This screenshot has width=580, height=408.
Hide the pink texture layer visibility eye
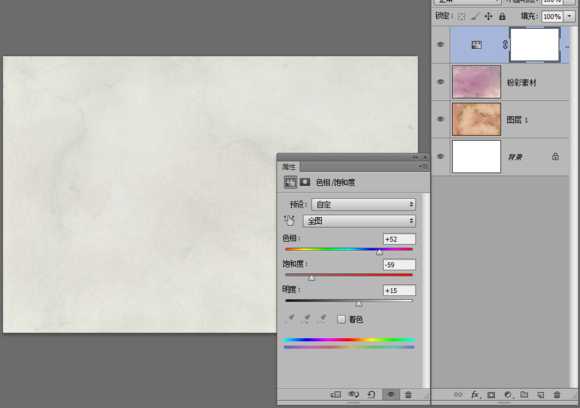[440, 82]
